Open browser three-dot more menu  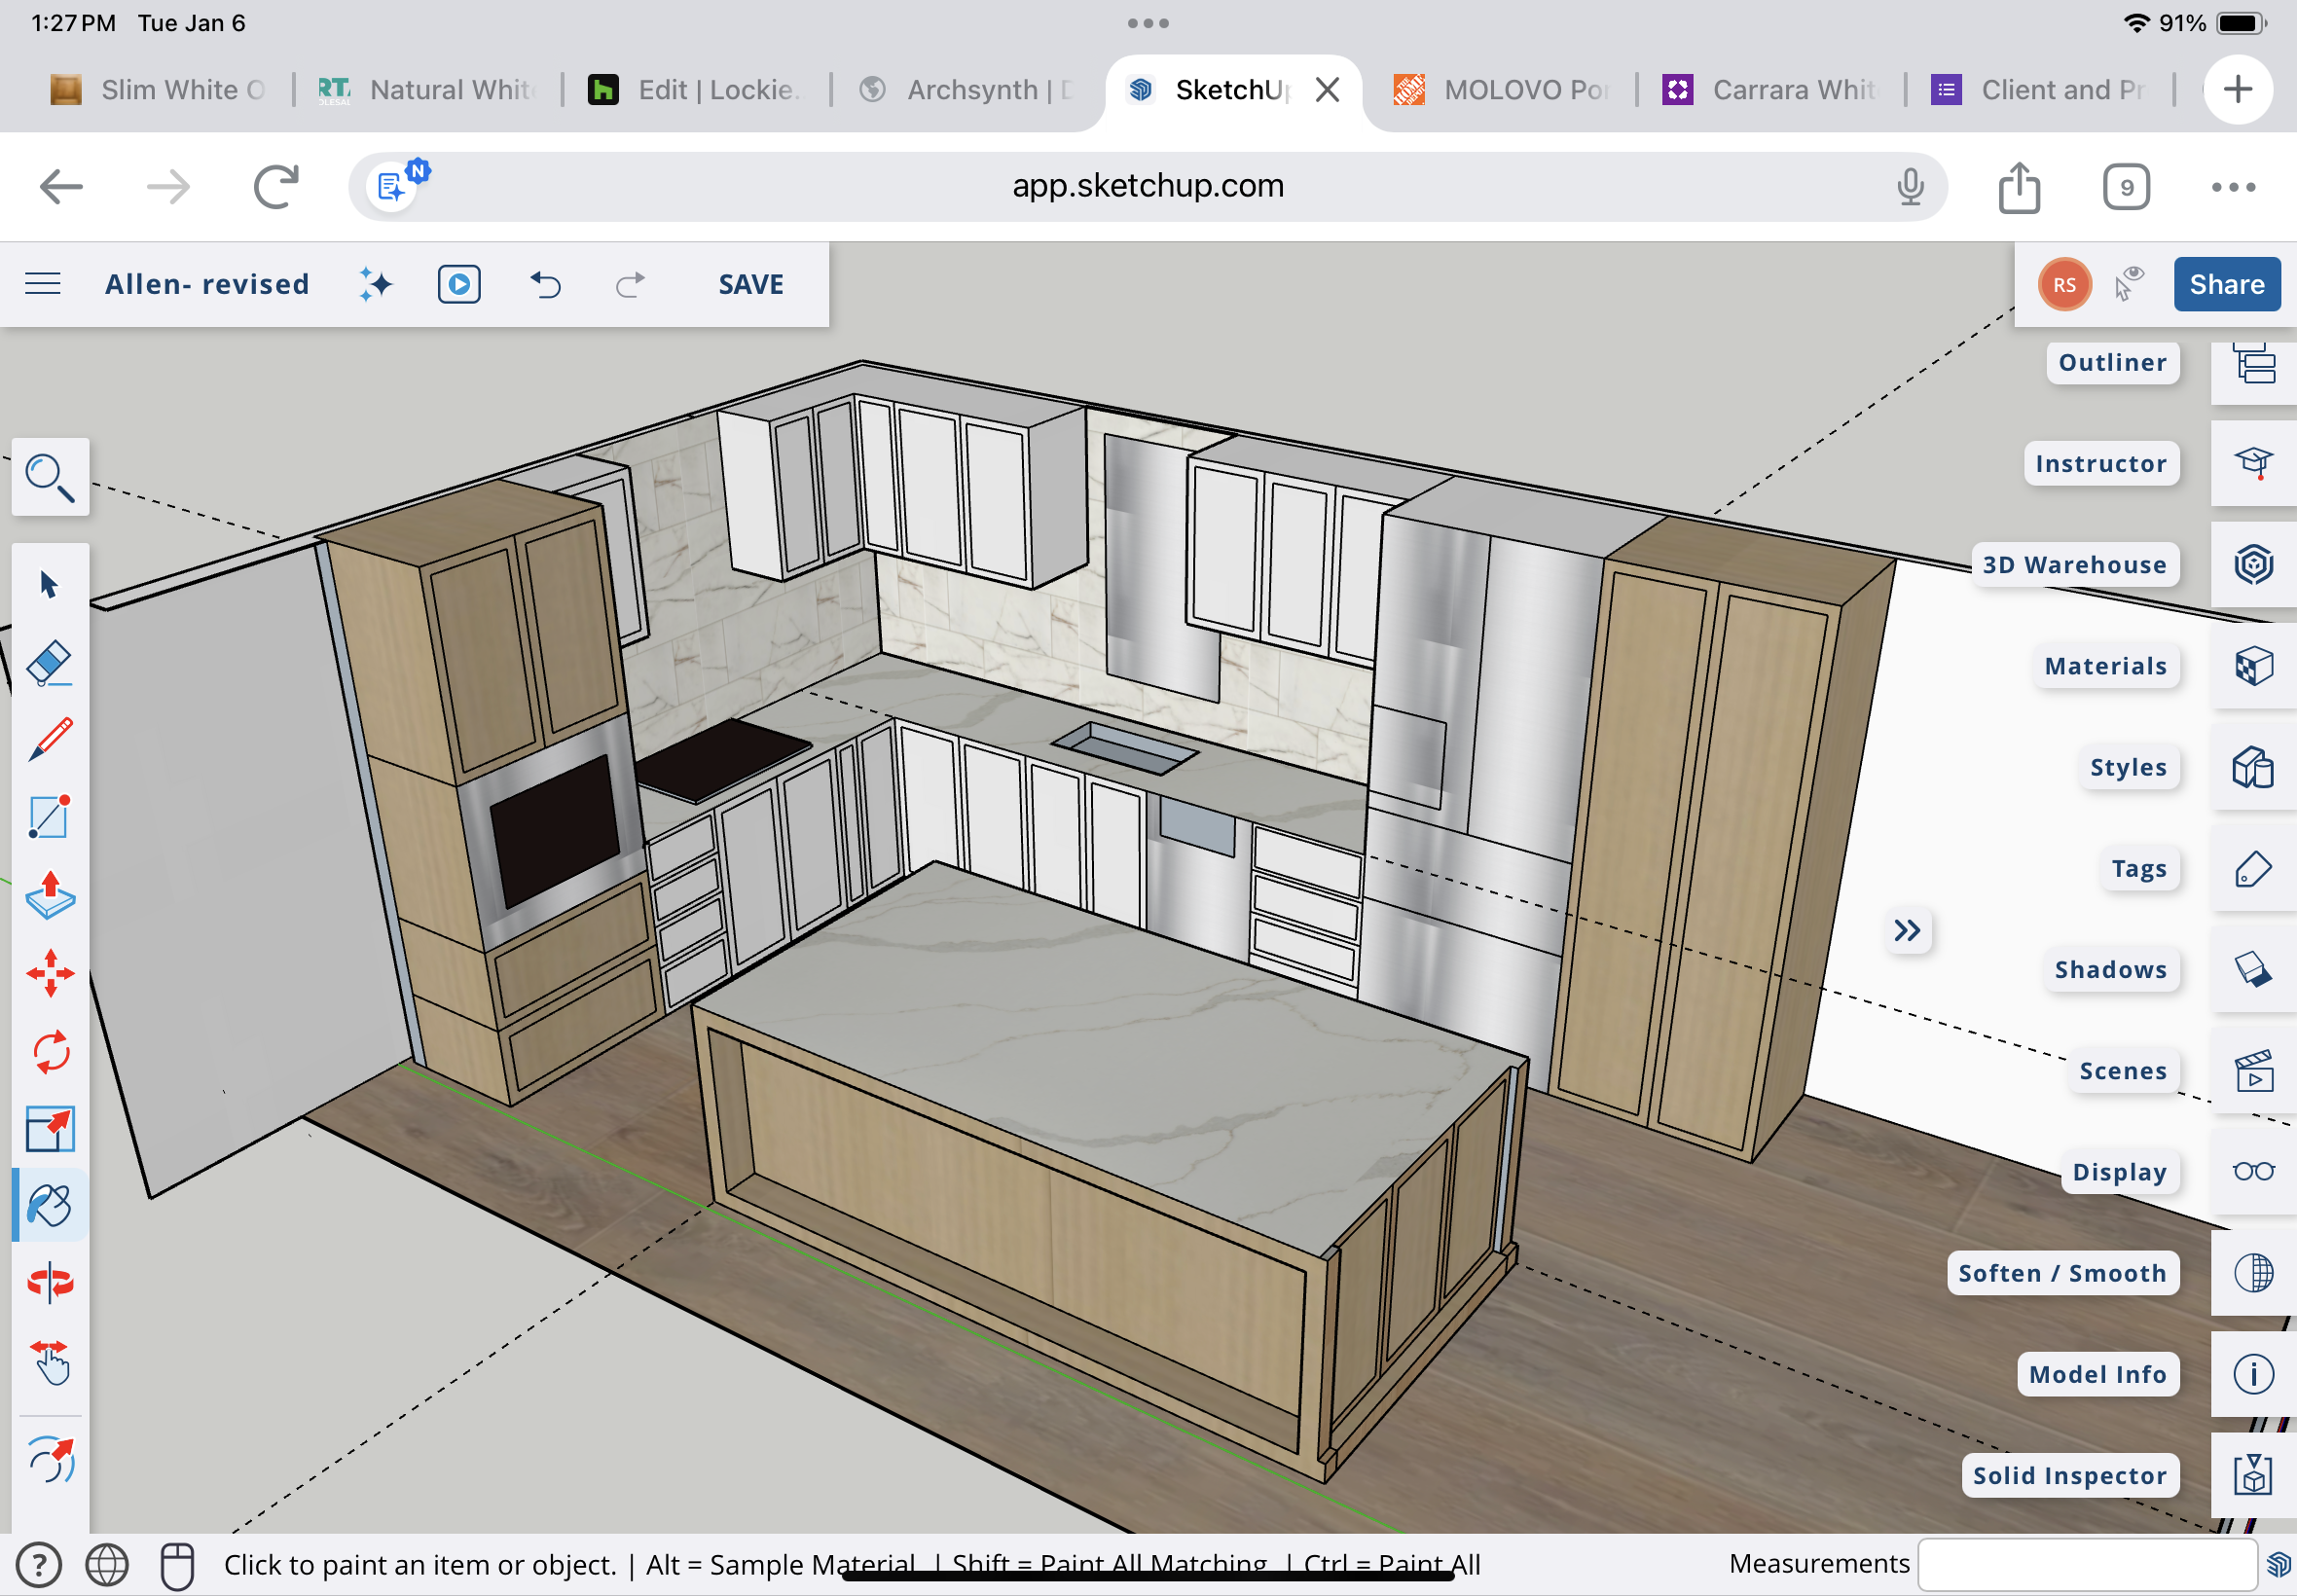click(x=2232, y=187)
